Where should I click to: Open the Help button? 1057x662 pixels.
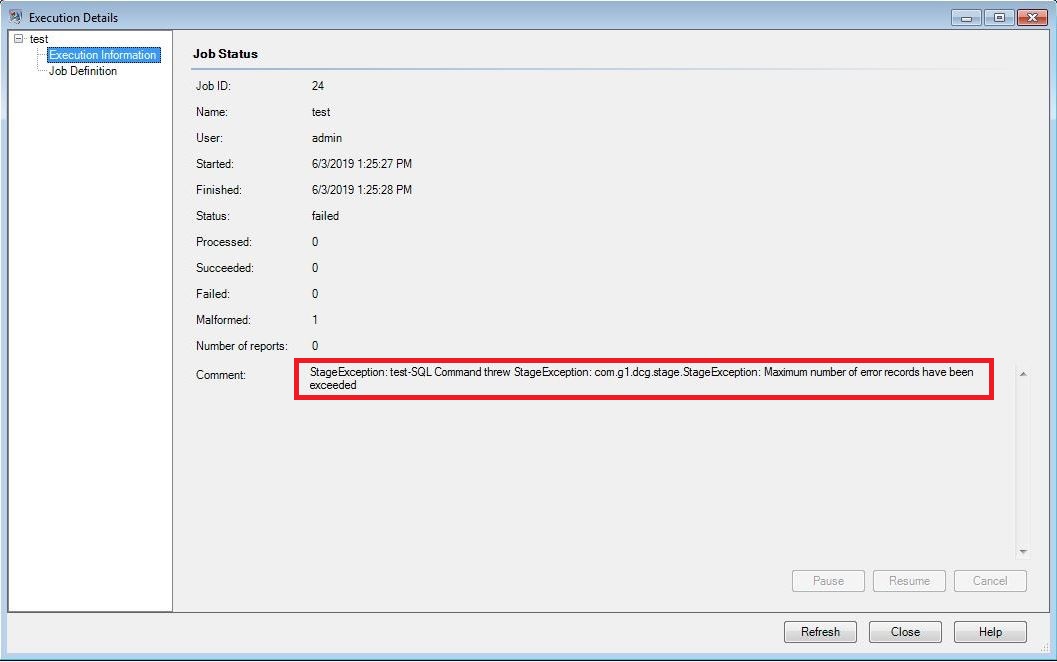990,632
